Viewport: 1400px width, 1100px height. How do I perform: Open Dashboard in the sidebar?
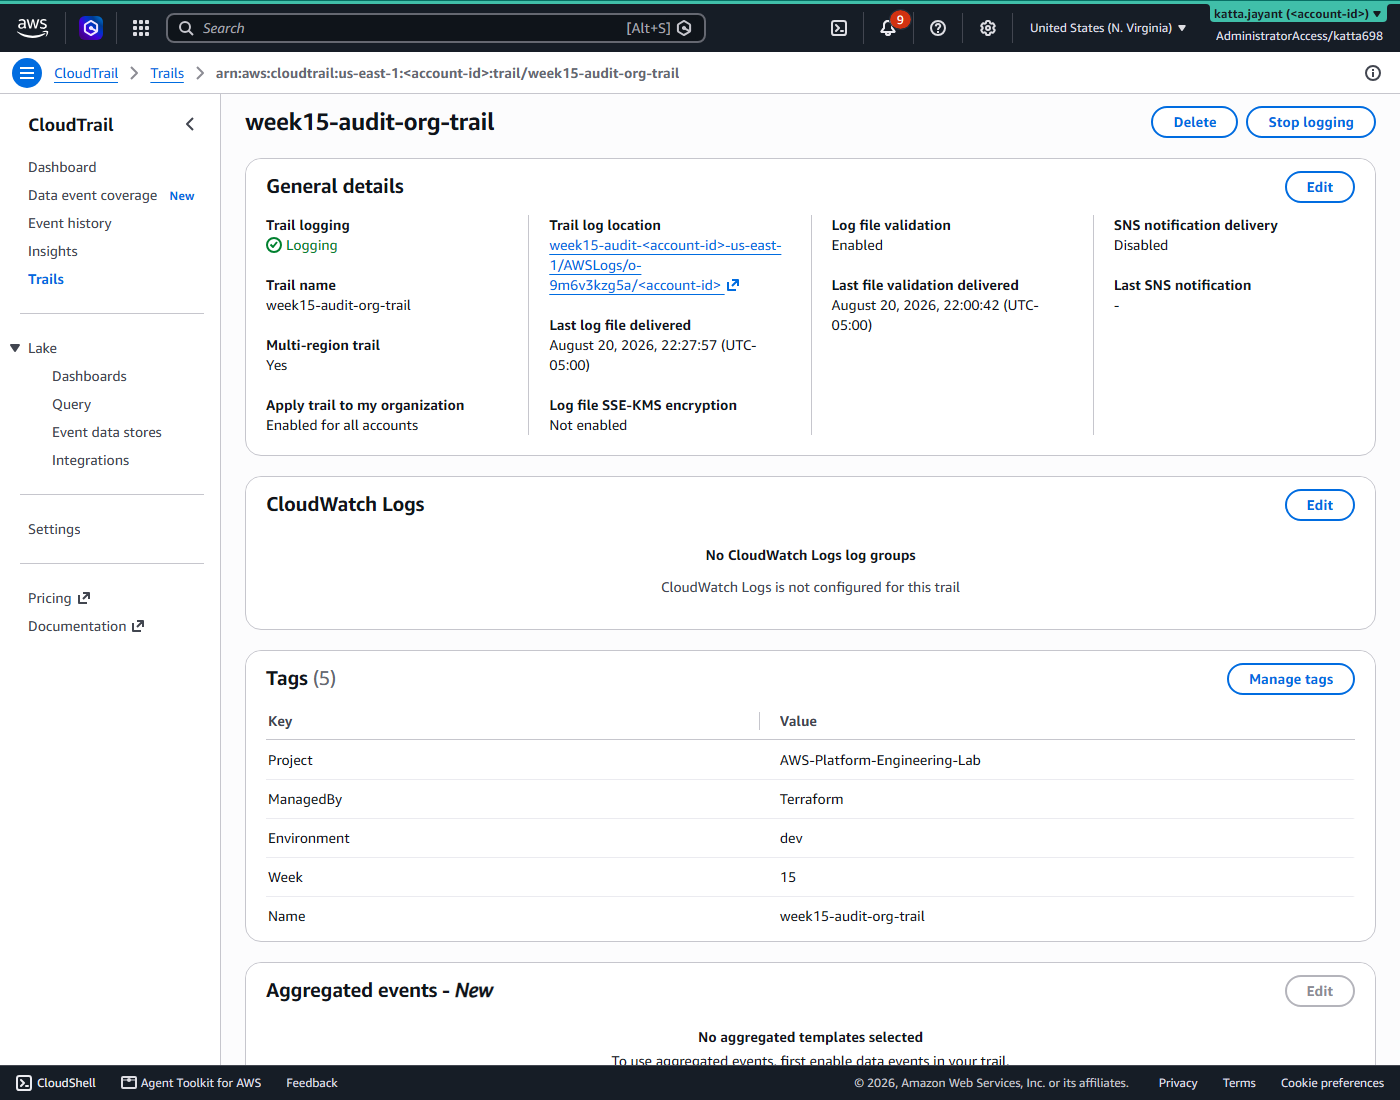tap(62, 167)
